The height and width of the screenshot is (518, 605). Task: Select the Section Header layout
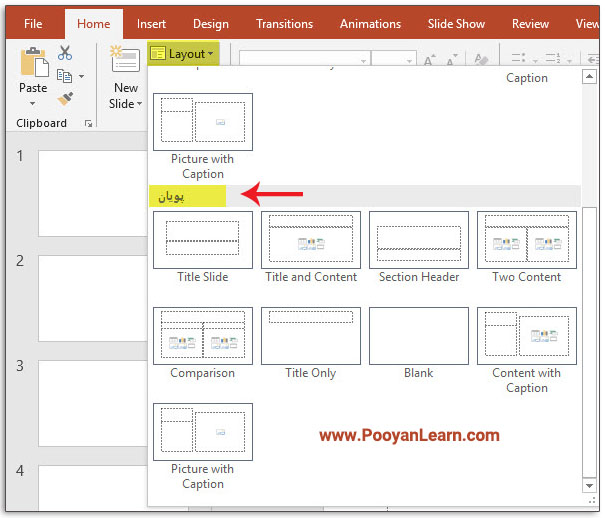pyautogui.click(x=419, y=248)
